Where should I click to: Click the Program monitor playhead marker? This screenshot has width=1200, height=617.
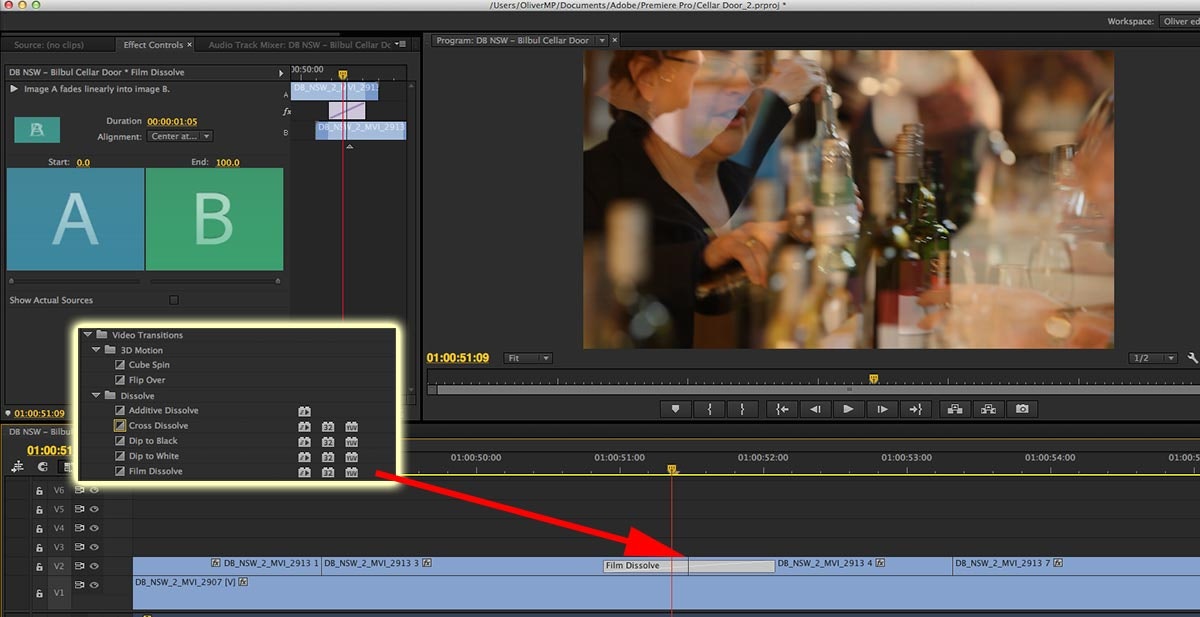(873, 379)
